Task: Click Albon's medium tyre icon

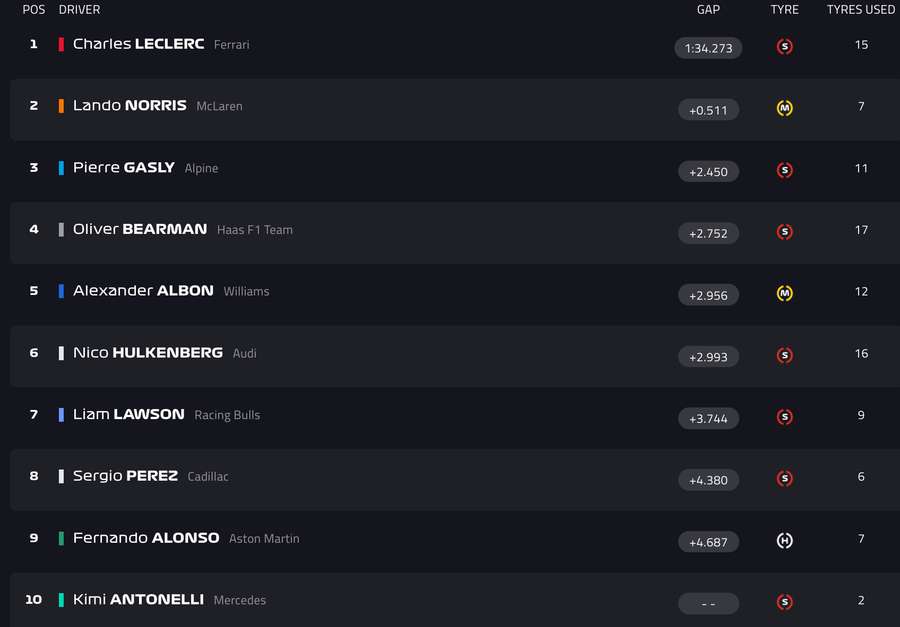Action: pos(785,294)
